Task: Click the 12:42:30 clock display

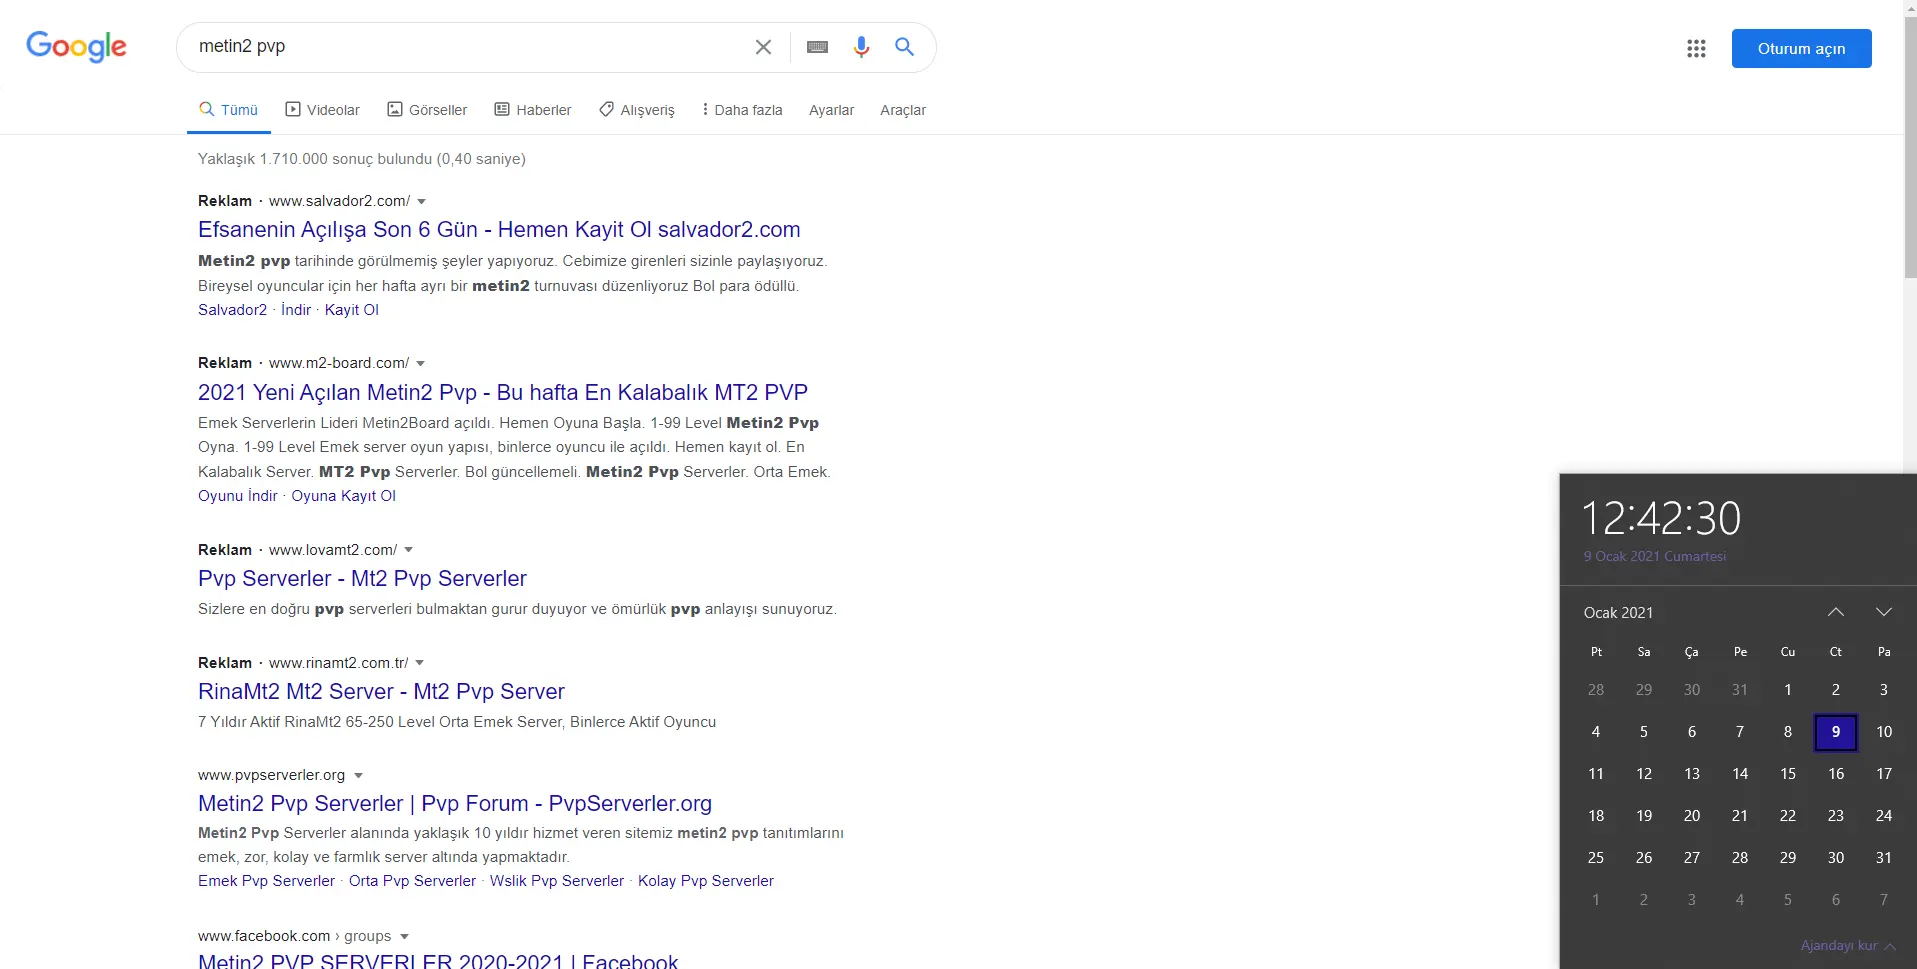Action: point(1661,519)
